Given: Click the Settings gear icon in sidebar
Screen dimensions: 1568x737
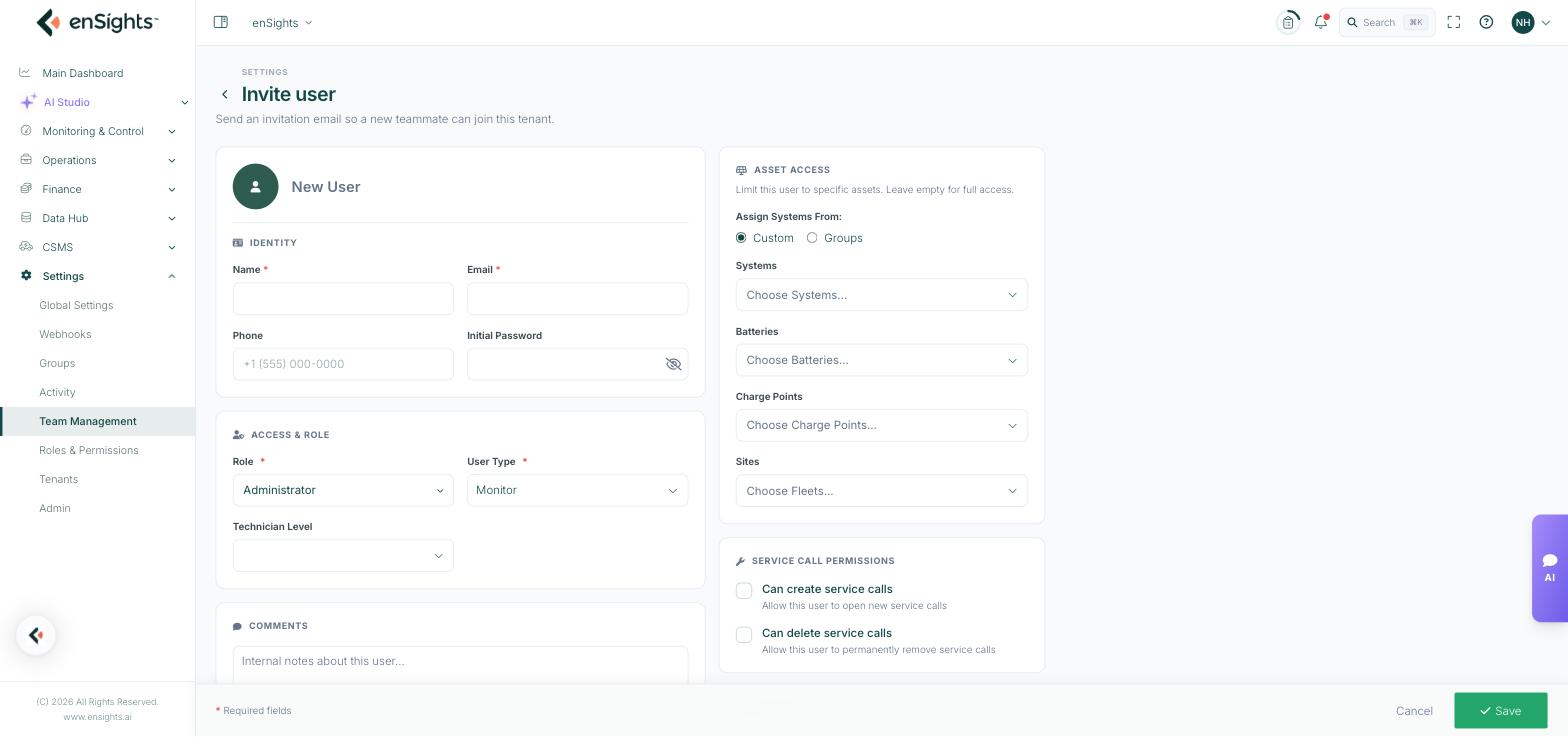Looking at the screenshot, I should [x=26, y=276].
